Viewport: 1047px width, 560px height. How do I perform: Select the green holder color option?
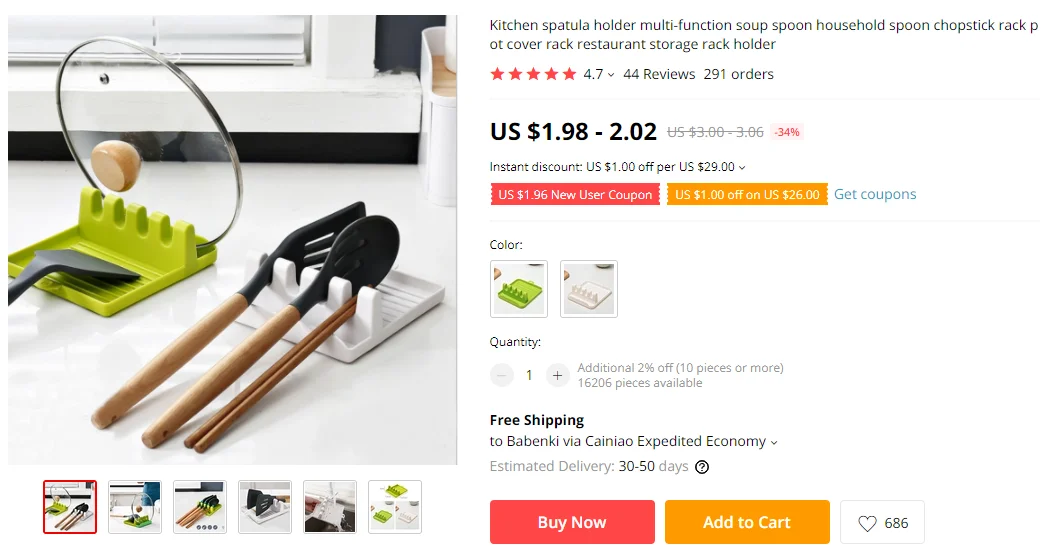[x=519, y=289]
